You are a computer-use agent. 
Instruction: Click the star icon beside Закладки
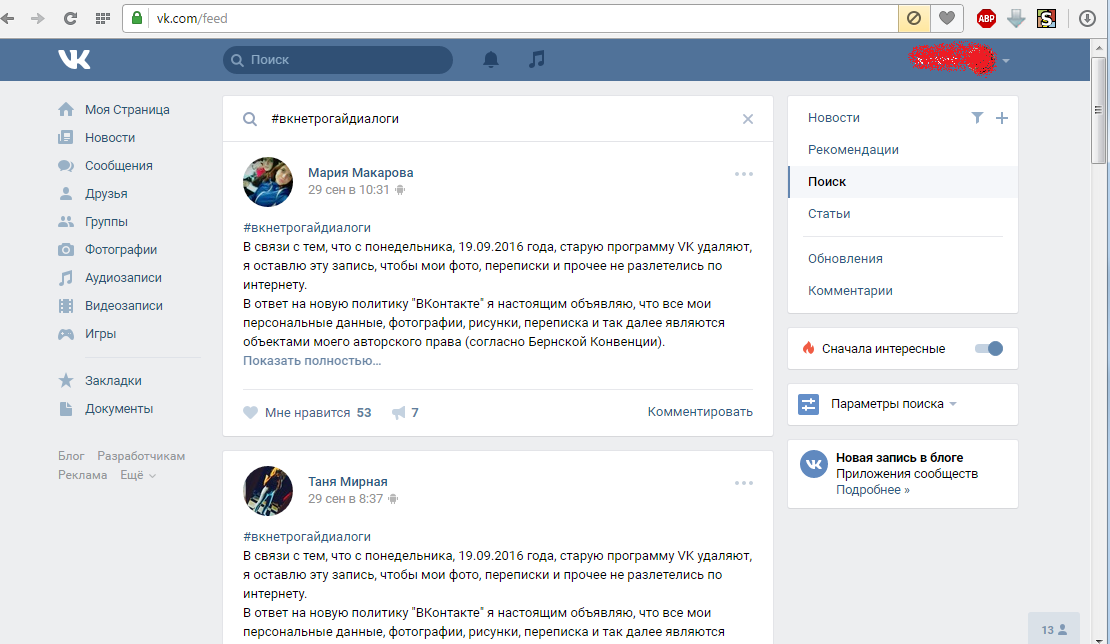(66, 380)
